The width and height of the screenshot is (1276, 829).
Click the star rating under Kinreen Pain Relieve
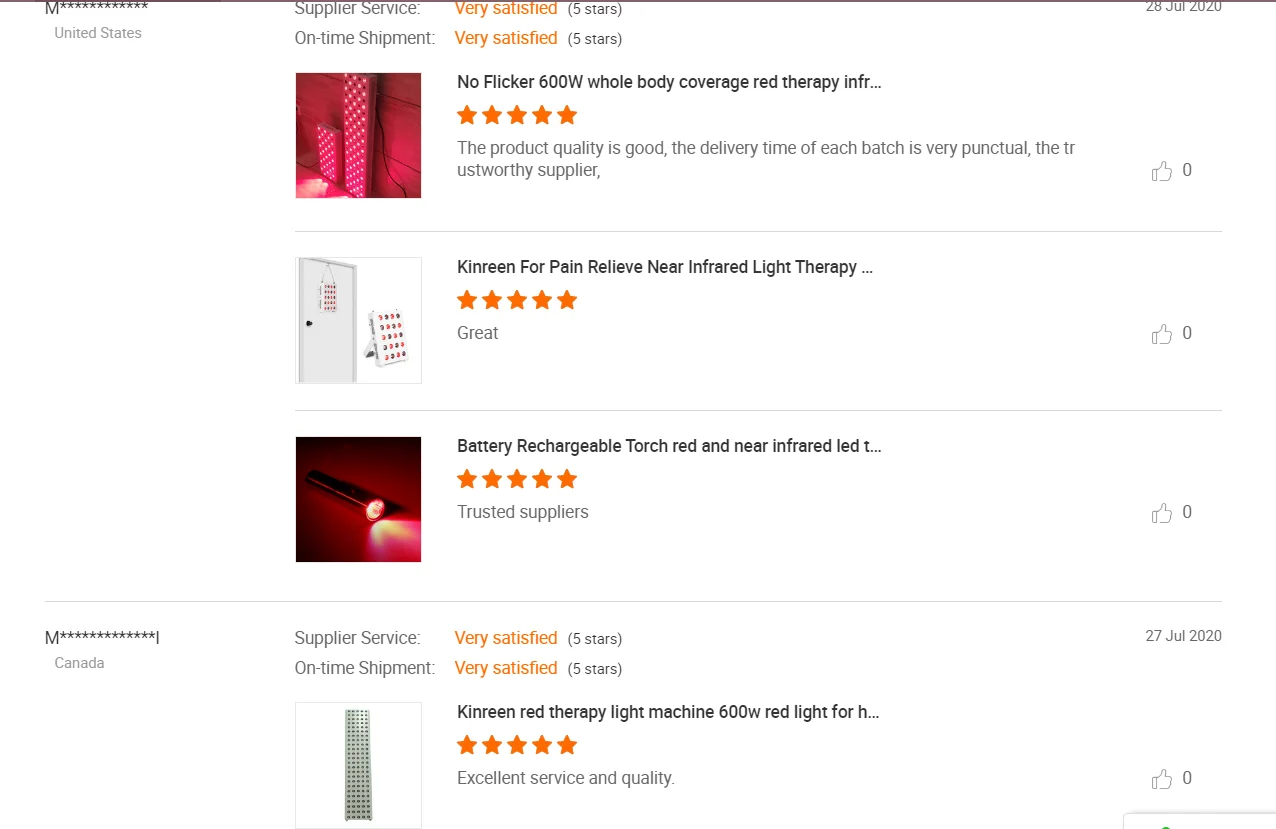[517, 300]
